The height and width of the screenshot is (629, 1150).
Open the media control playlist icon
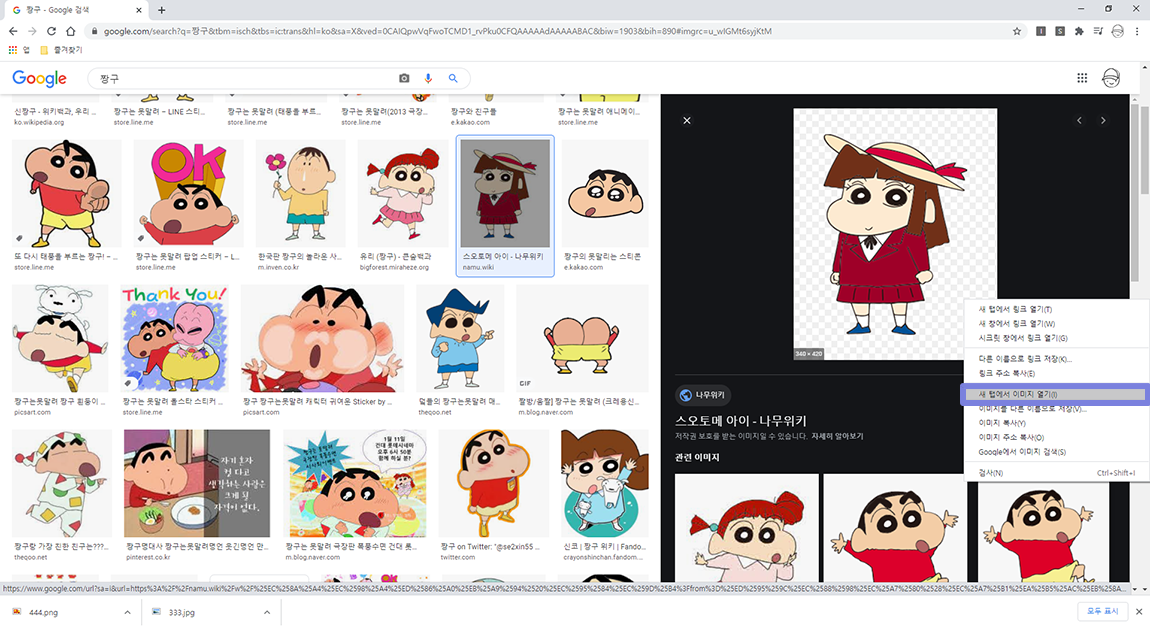[x=1098, y=31]
